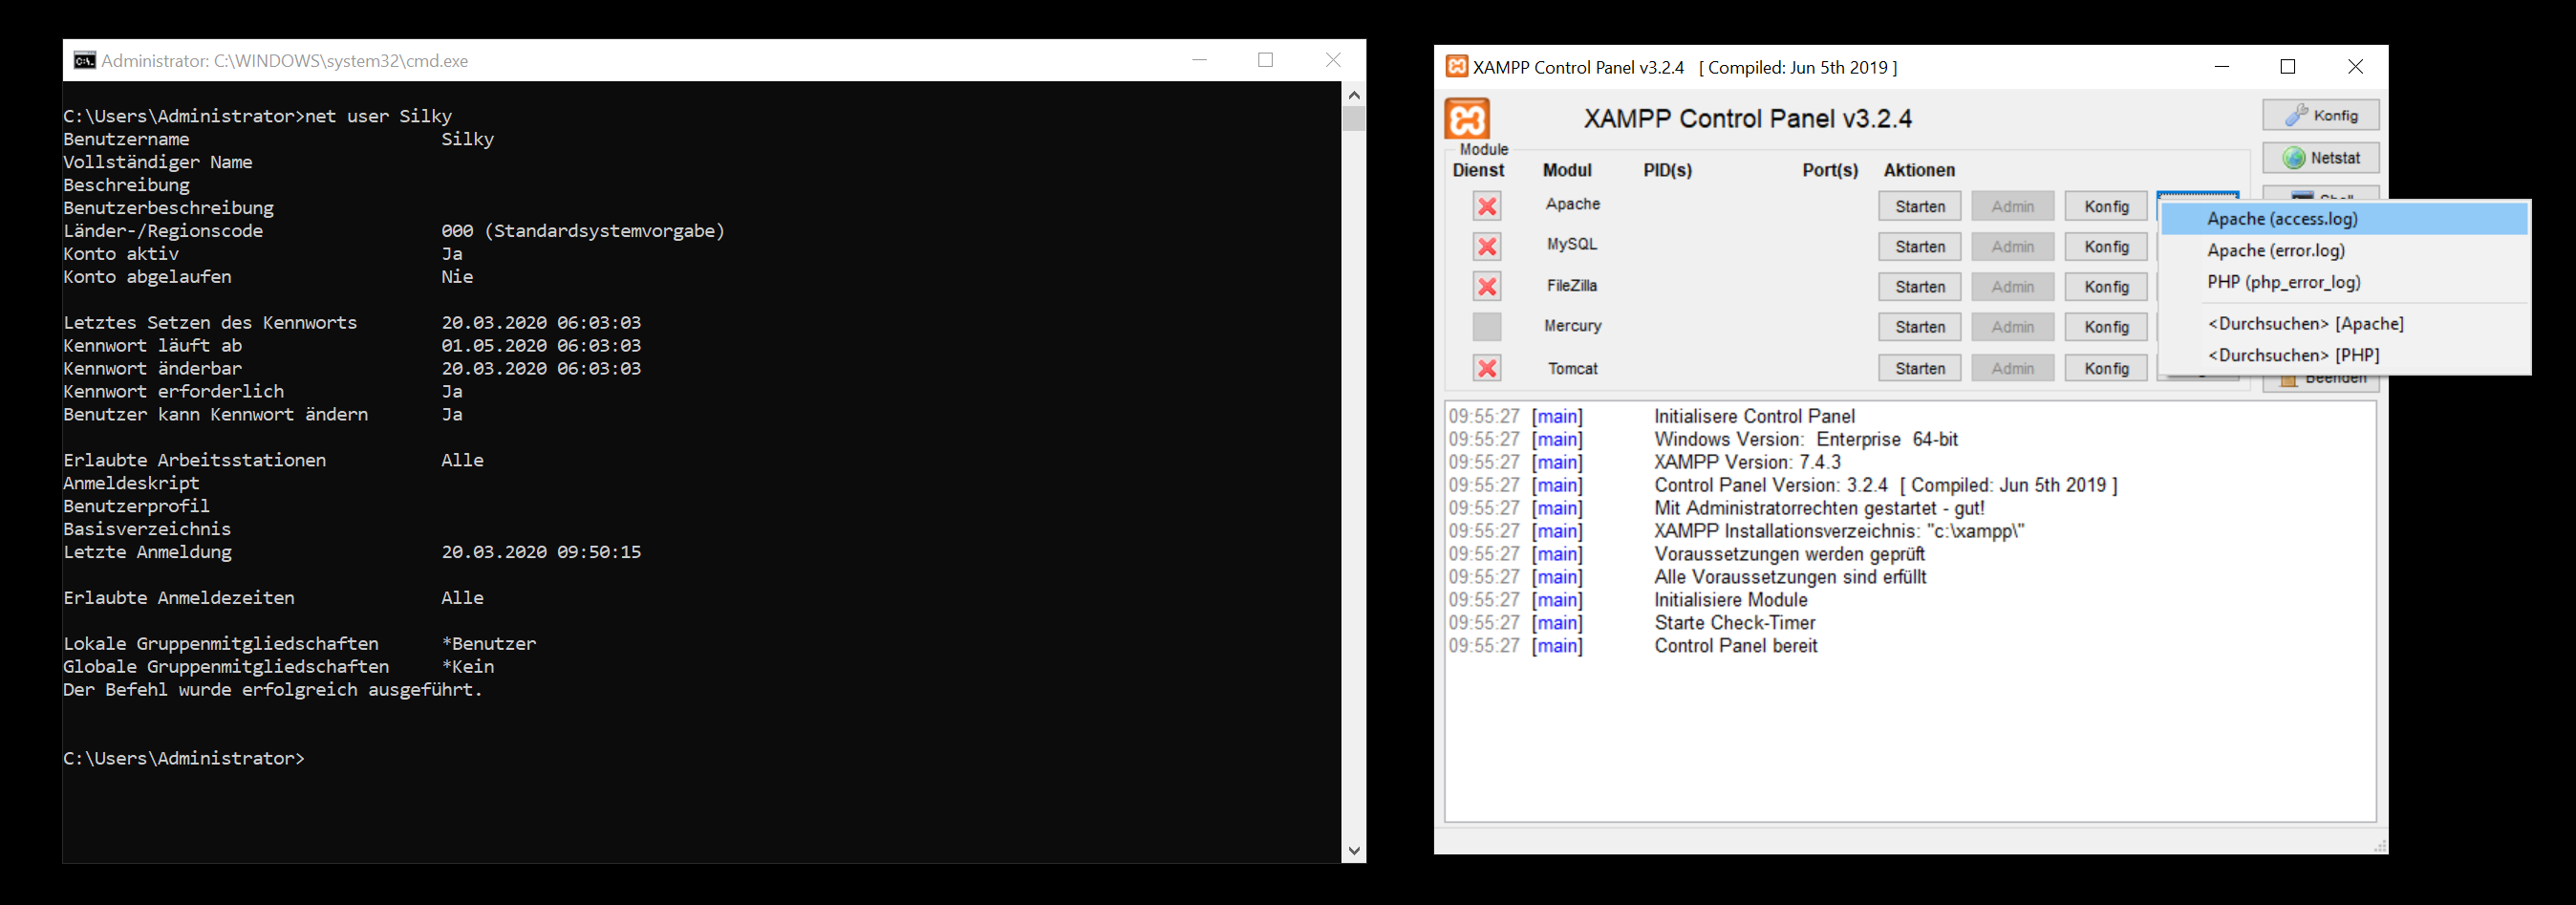Click the 'PID(s)' column header
This screenshot has width=2576, height=905.
[x=1668, y=170]
